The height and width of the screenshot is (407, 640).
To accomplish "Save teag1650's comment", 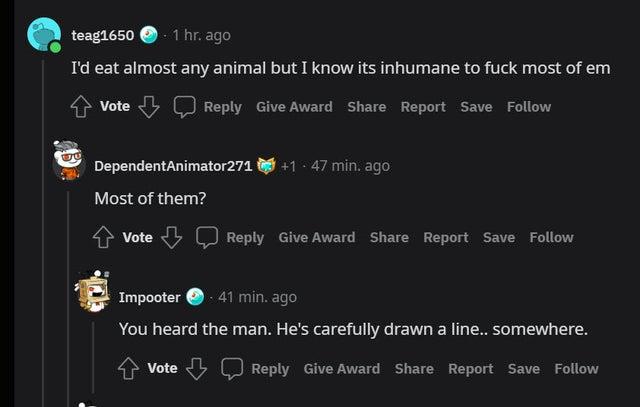I will coord(476,106).
